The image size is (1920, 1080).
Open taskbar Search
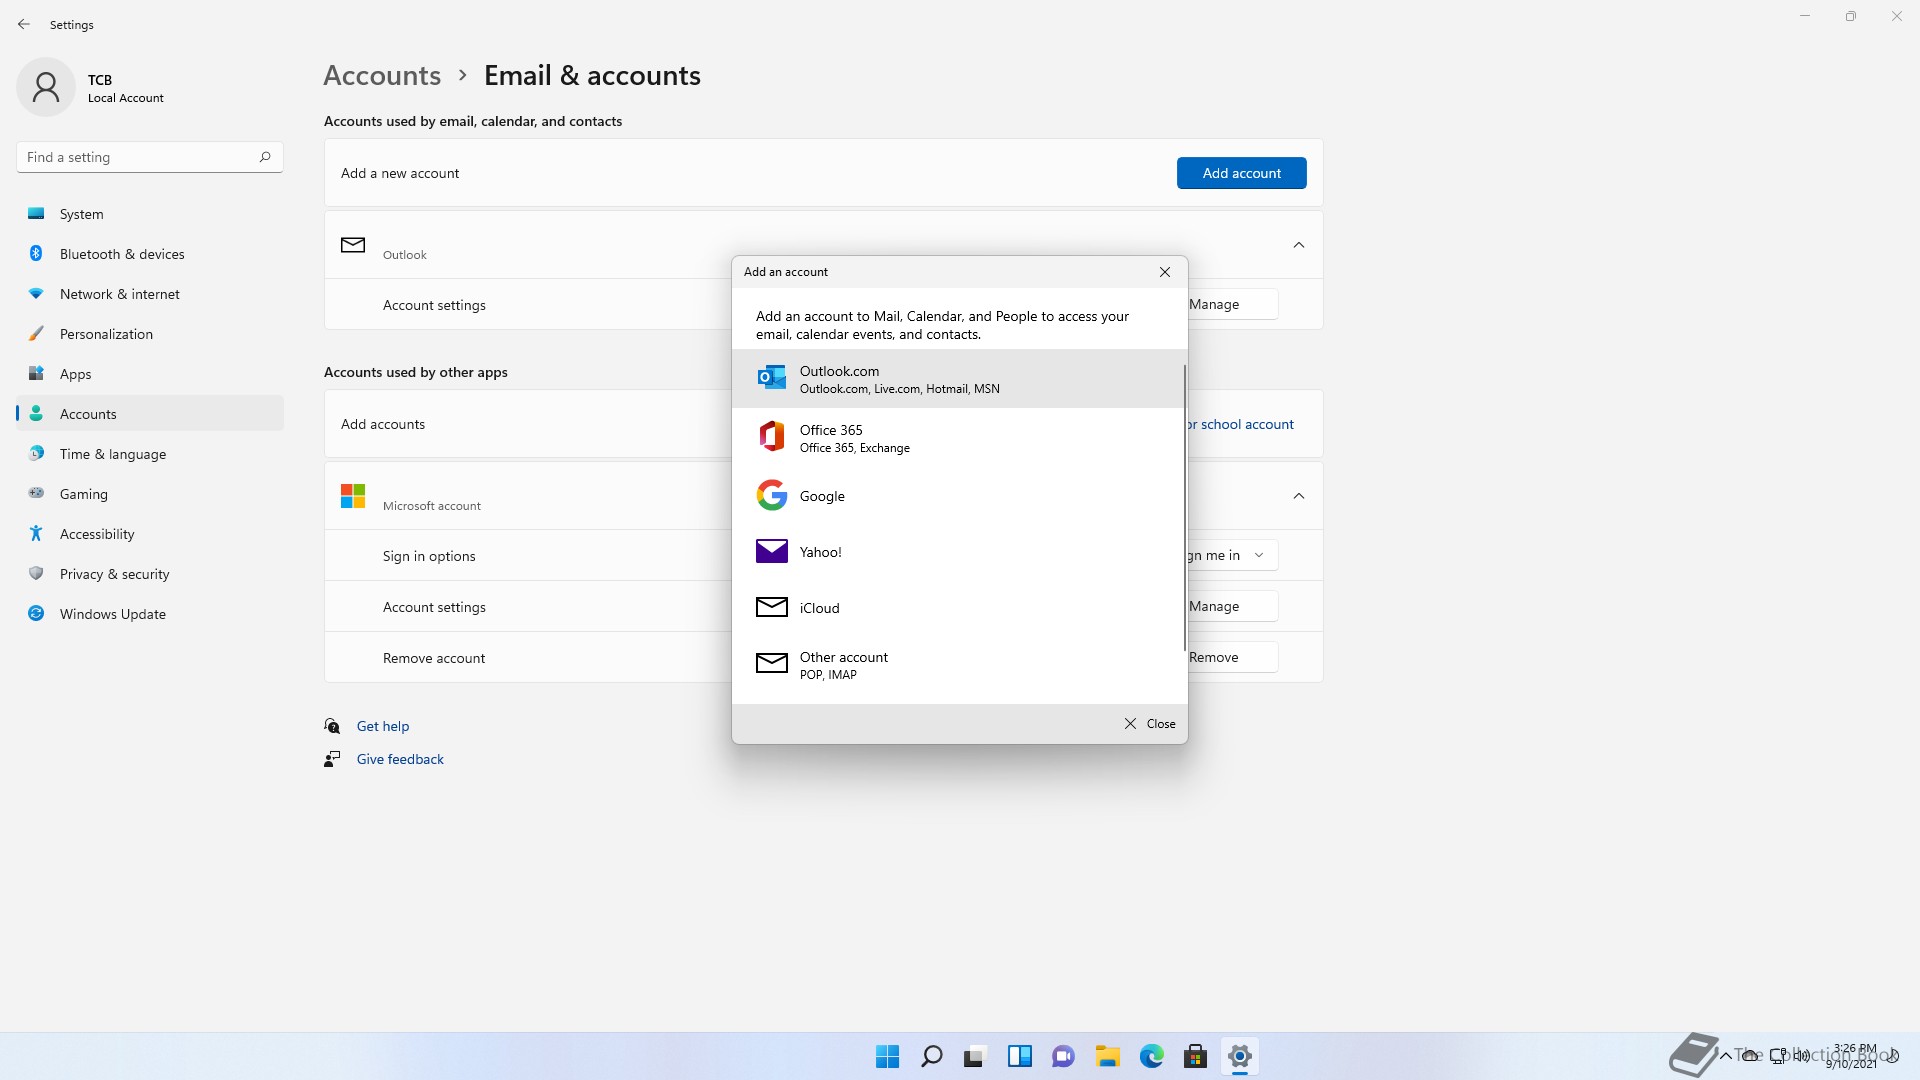(931, 1056)
